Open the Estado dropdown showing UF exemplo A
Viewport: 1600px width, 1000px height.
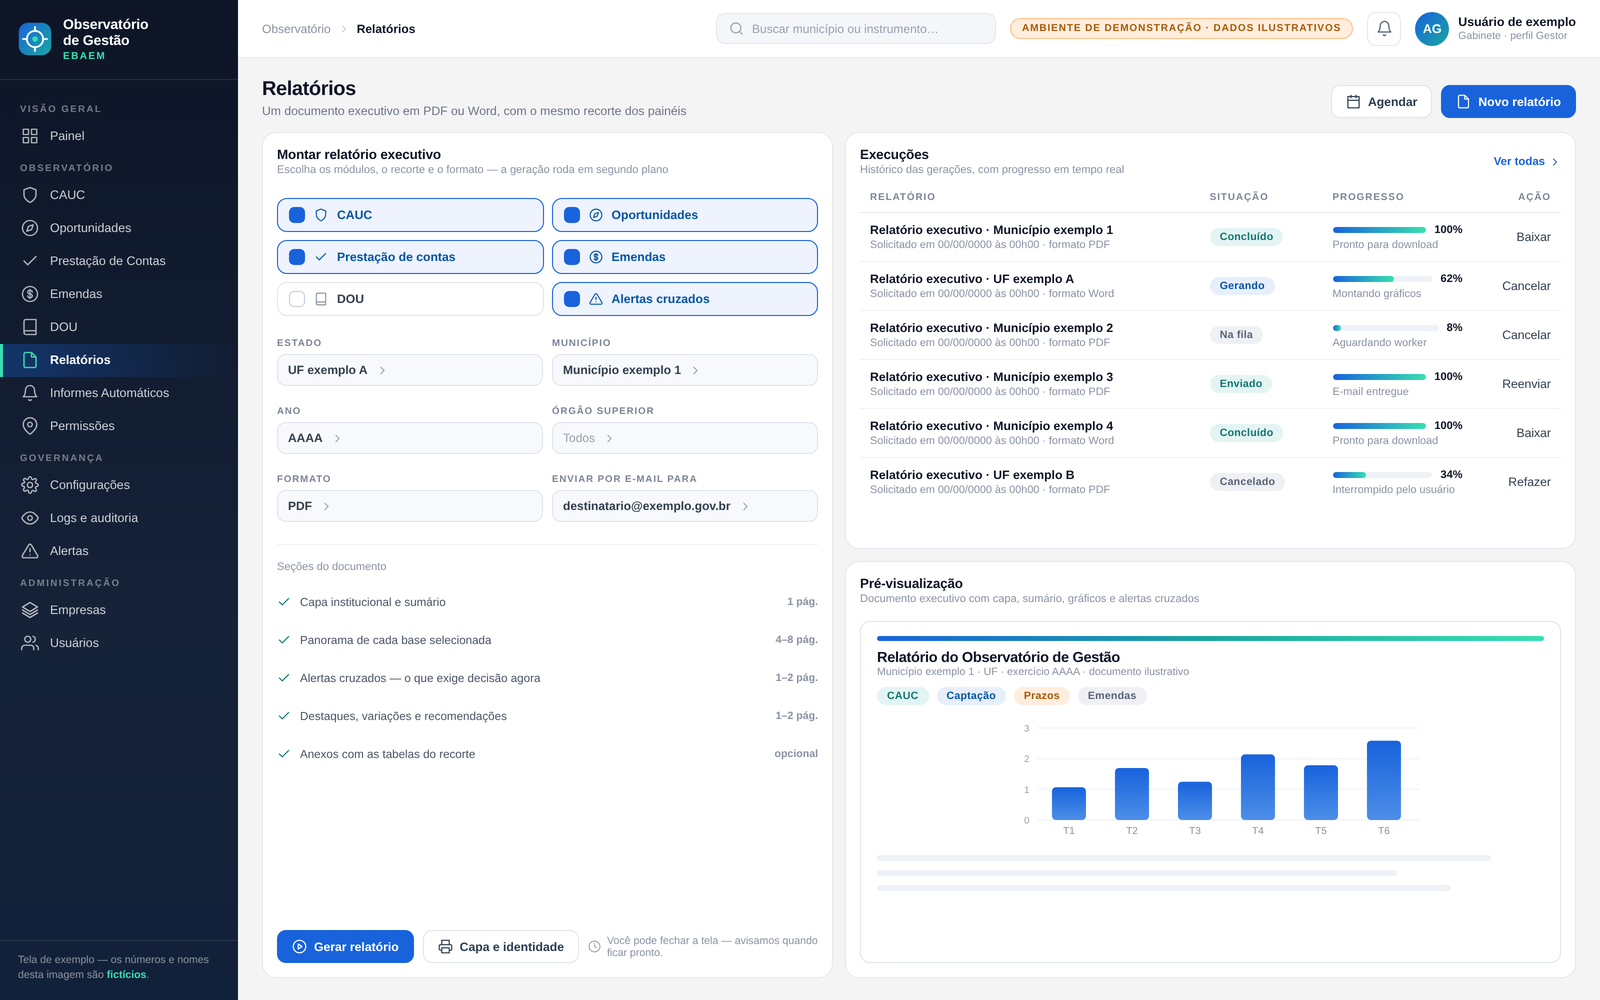tap(410, 370)
